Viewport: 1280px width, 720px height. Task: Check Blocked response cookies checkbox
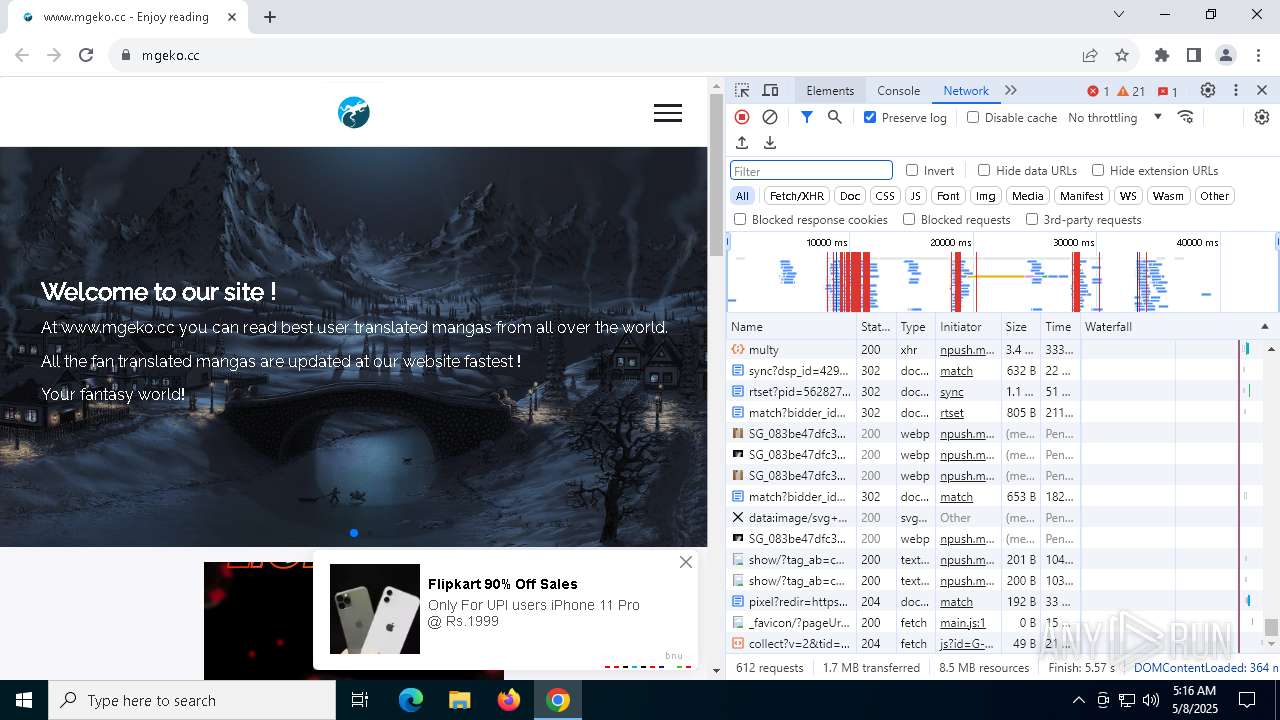click(740, 219)
